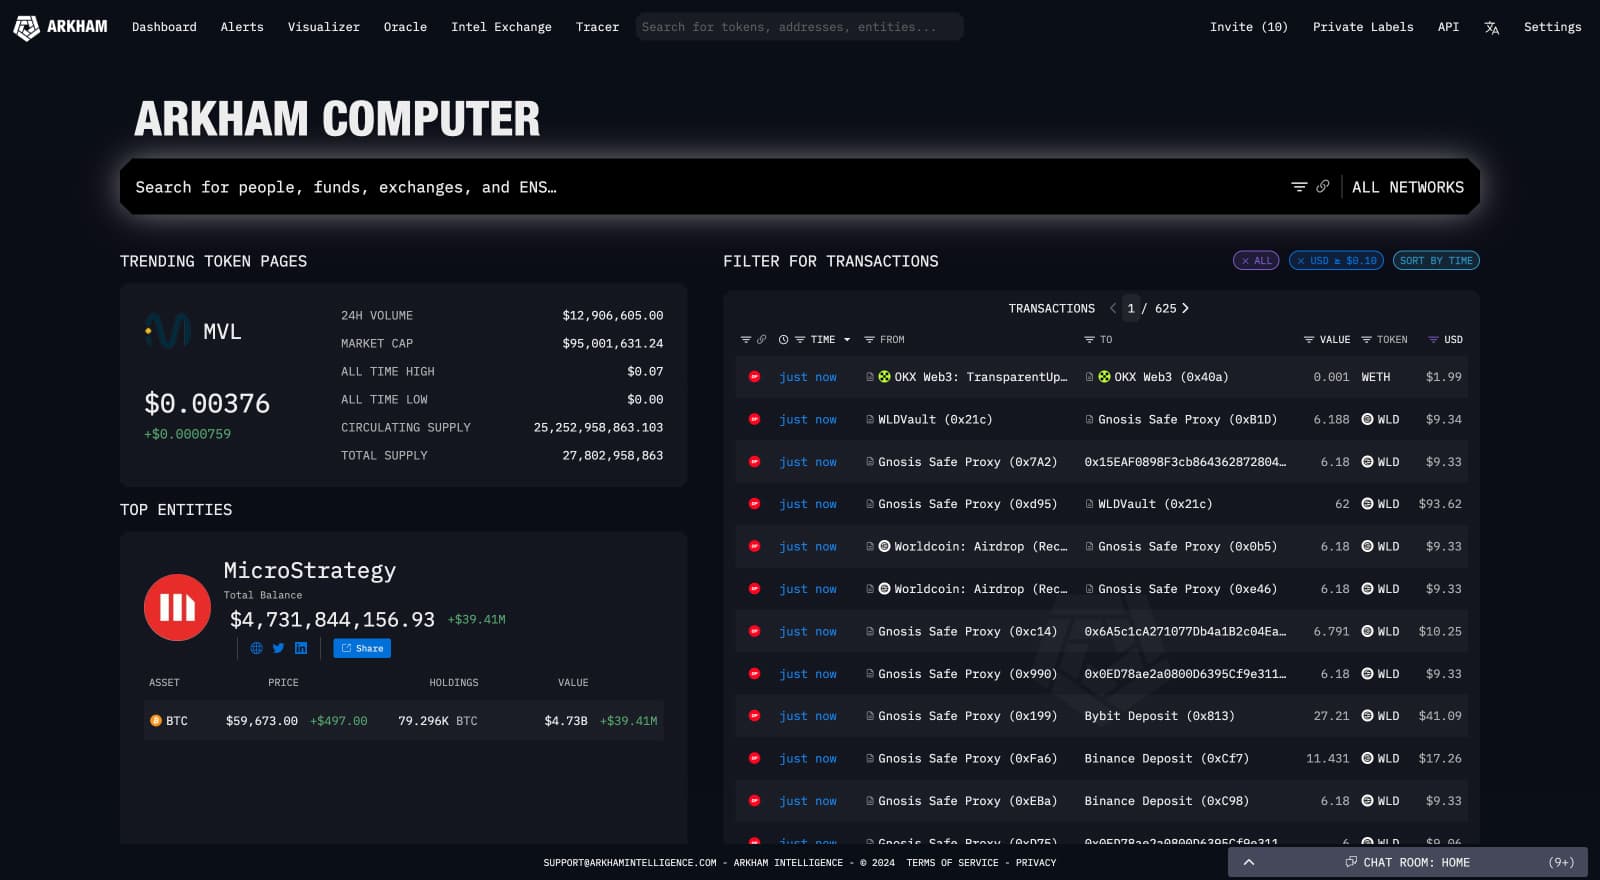This screenshot has width=1600, height=880.
Task: Open Settings in header
Action: click(1552, 27)
